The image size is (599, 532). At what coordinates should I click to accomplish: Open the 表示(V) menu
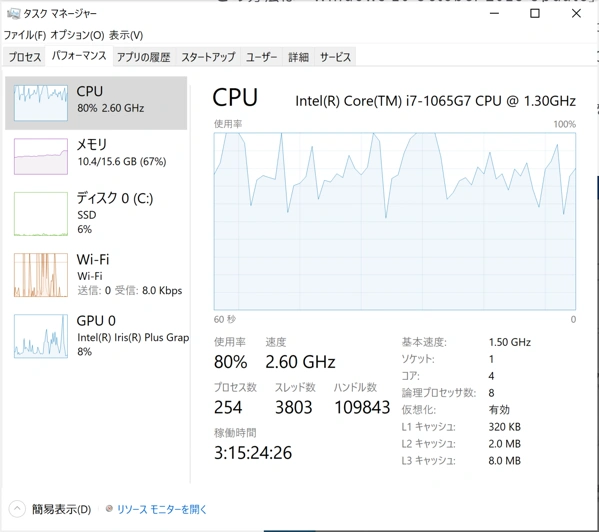pos(126,36)
